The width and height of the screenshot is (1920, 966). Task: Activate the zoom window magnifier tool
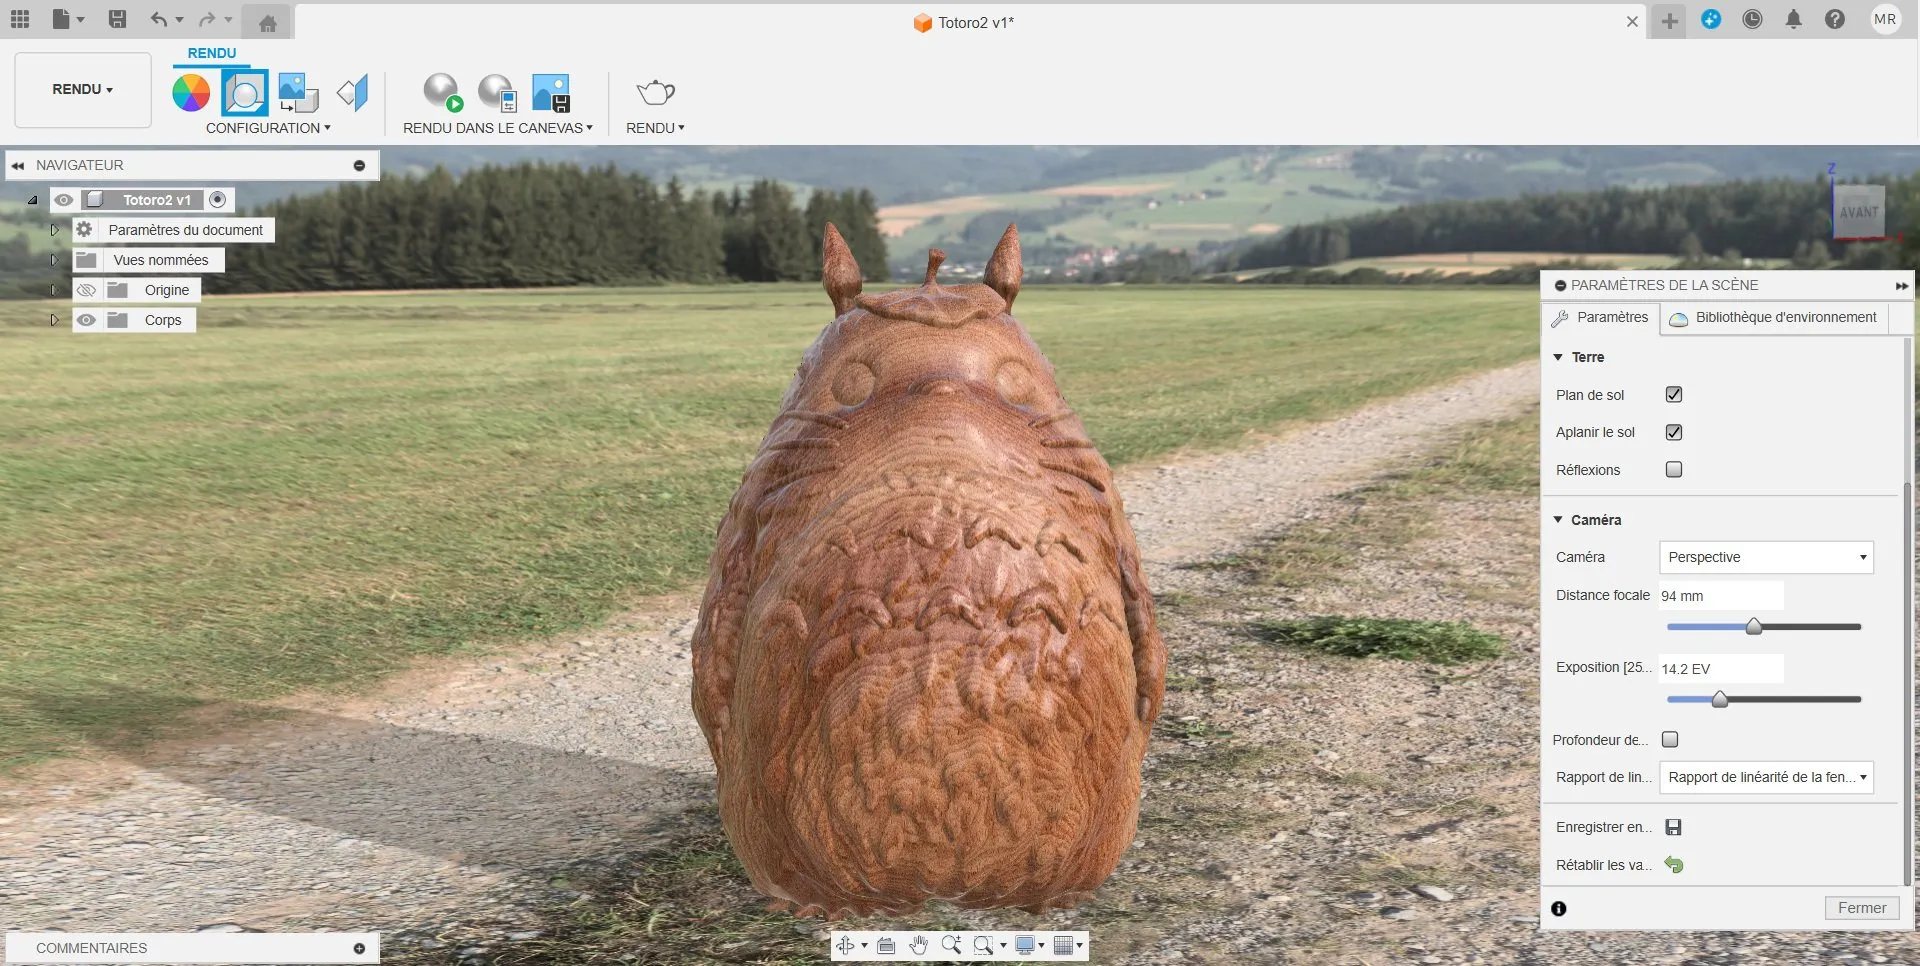coord(983,945)
